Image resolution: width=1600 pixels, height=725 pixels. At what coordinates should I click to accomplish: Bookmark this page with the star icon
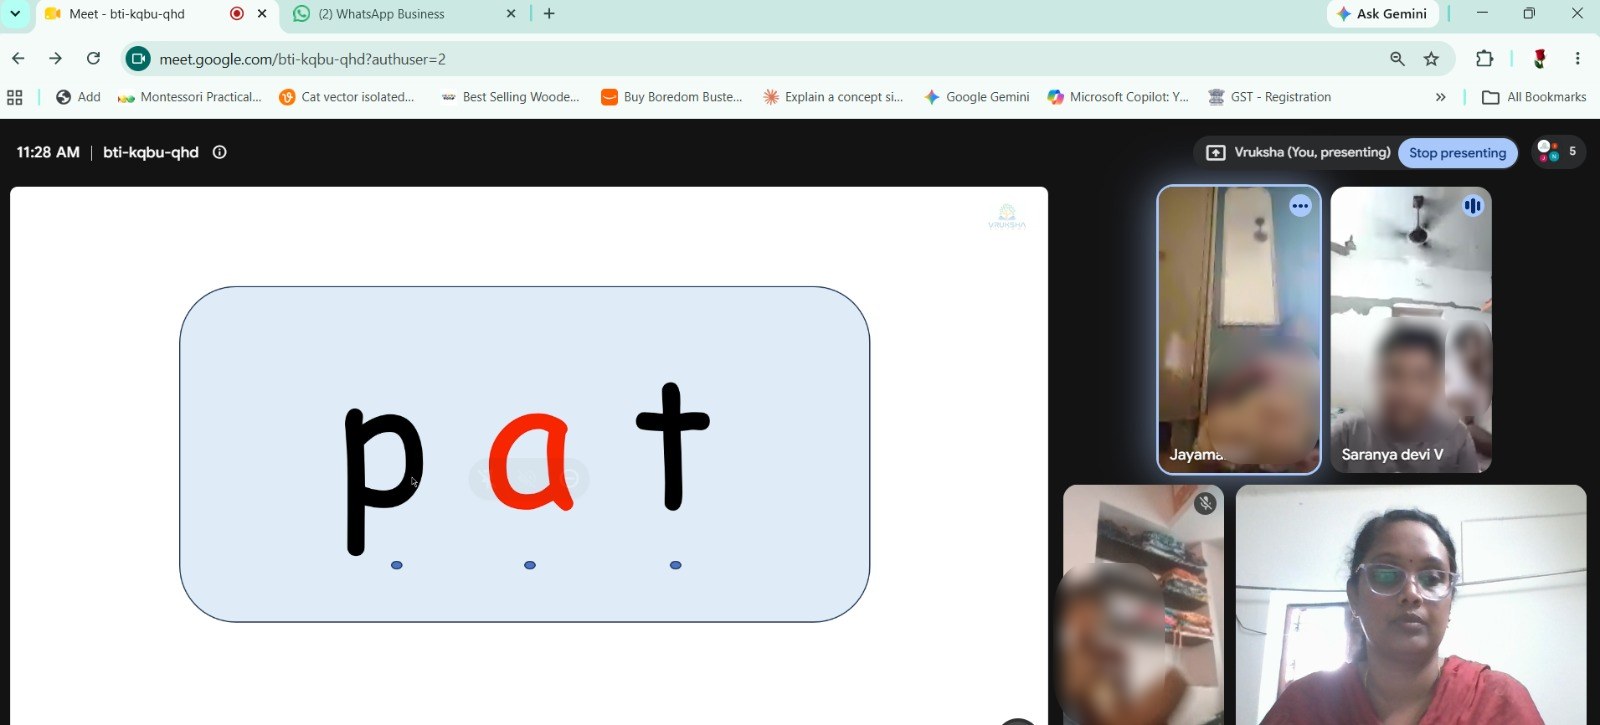click(1431, 59)
